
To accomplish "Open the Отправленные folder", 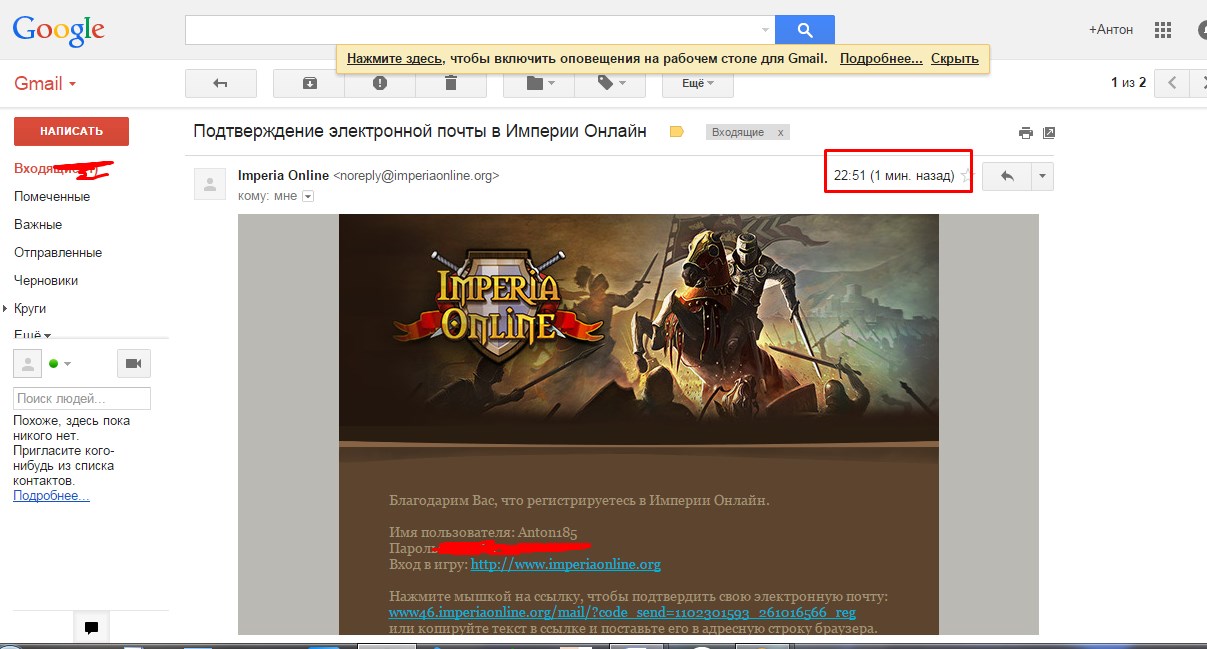I will click(58, 252).
